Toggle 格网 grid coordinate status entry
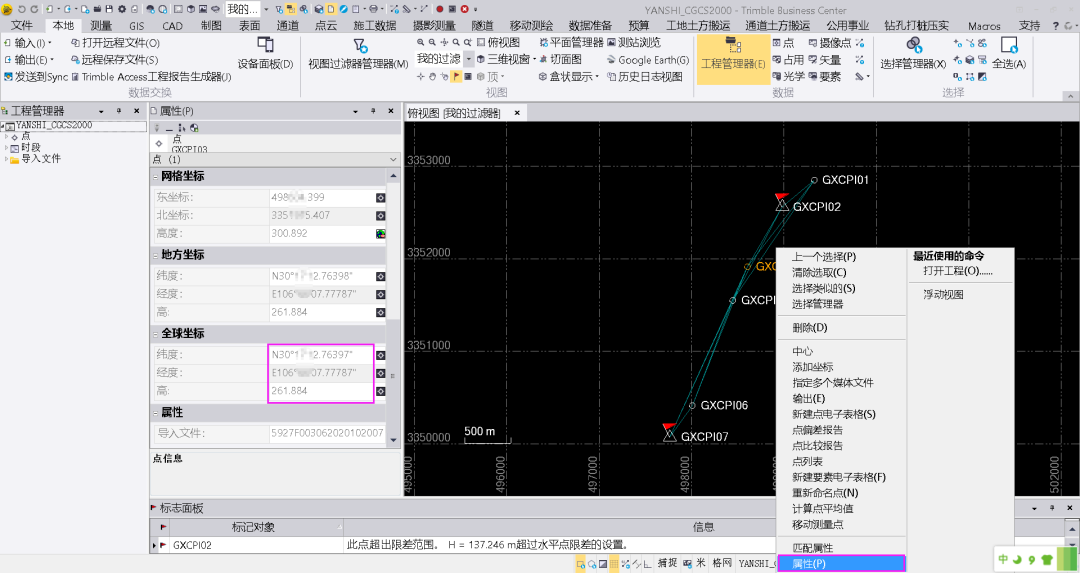Viewport: 1080px width, 573px height. click(x=721, y=563)
